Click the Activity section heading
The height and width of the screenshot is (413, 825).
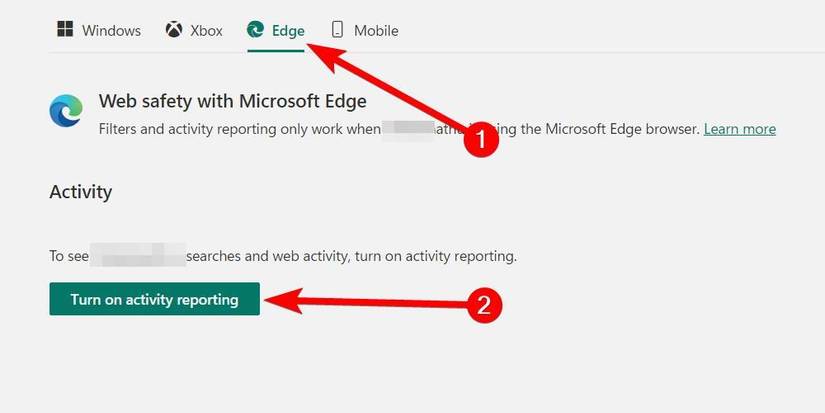81,191
